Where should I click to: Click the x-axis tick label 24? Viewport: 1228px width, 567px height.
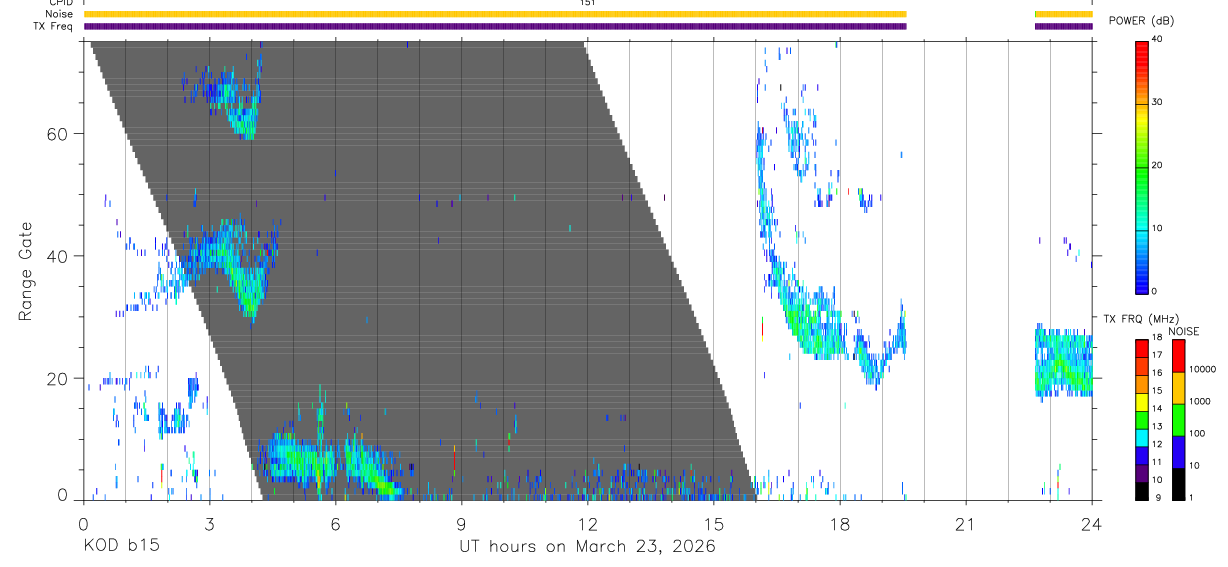(1091, 522)
